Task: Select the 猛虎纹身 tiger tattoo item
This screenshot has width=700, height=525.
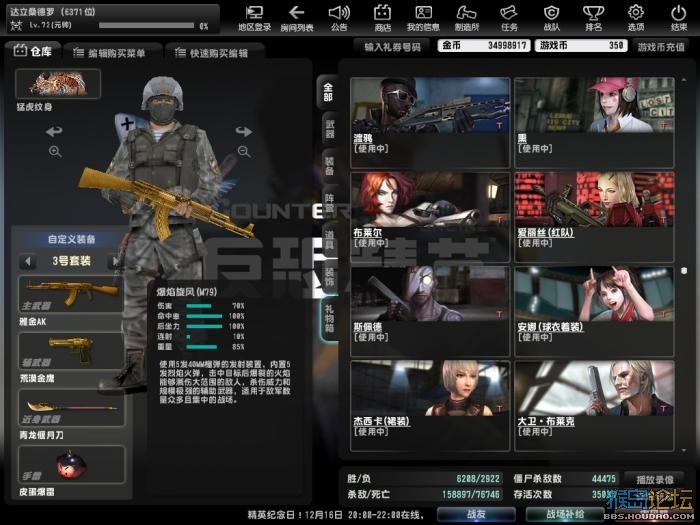Action: pyautogui.click(x=58, y=83)
